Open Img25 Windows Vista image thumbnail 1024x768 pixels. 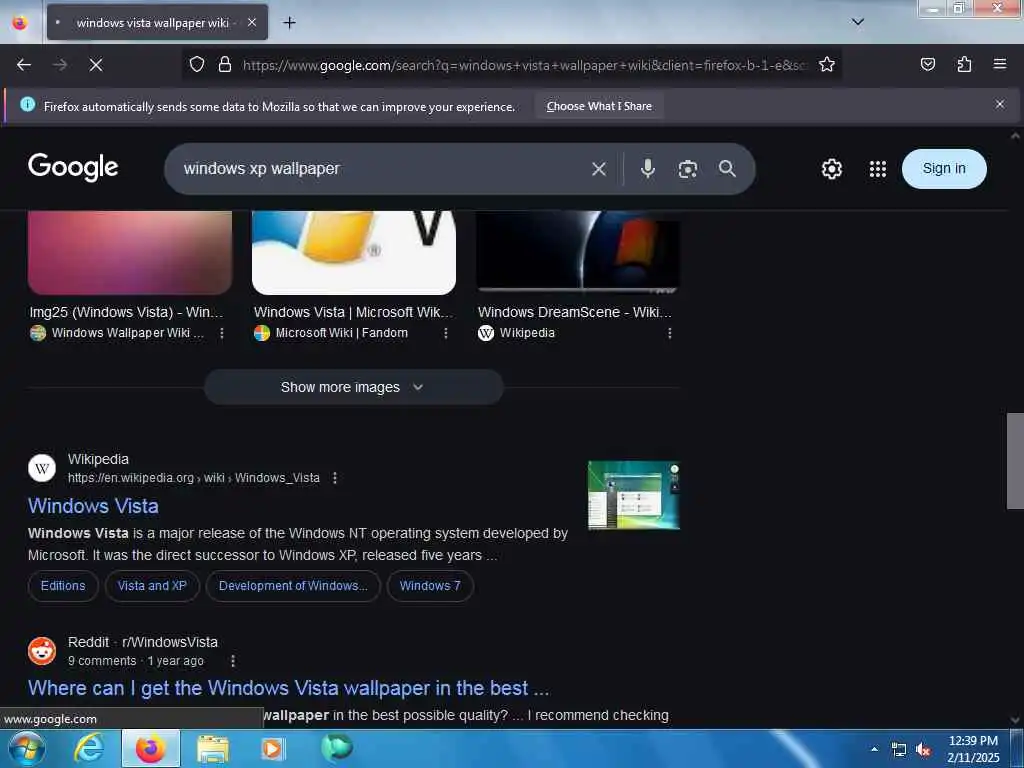pos(130,252)
